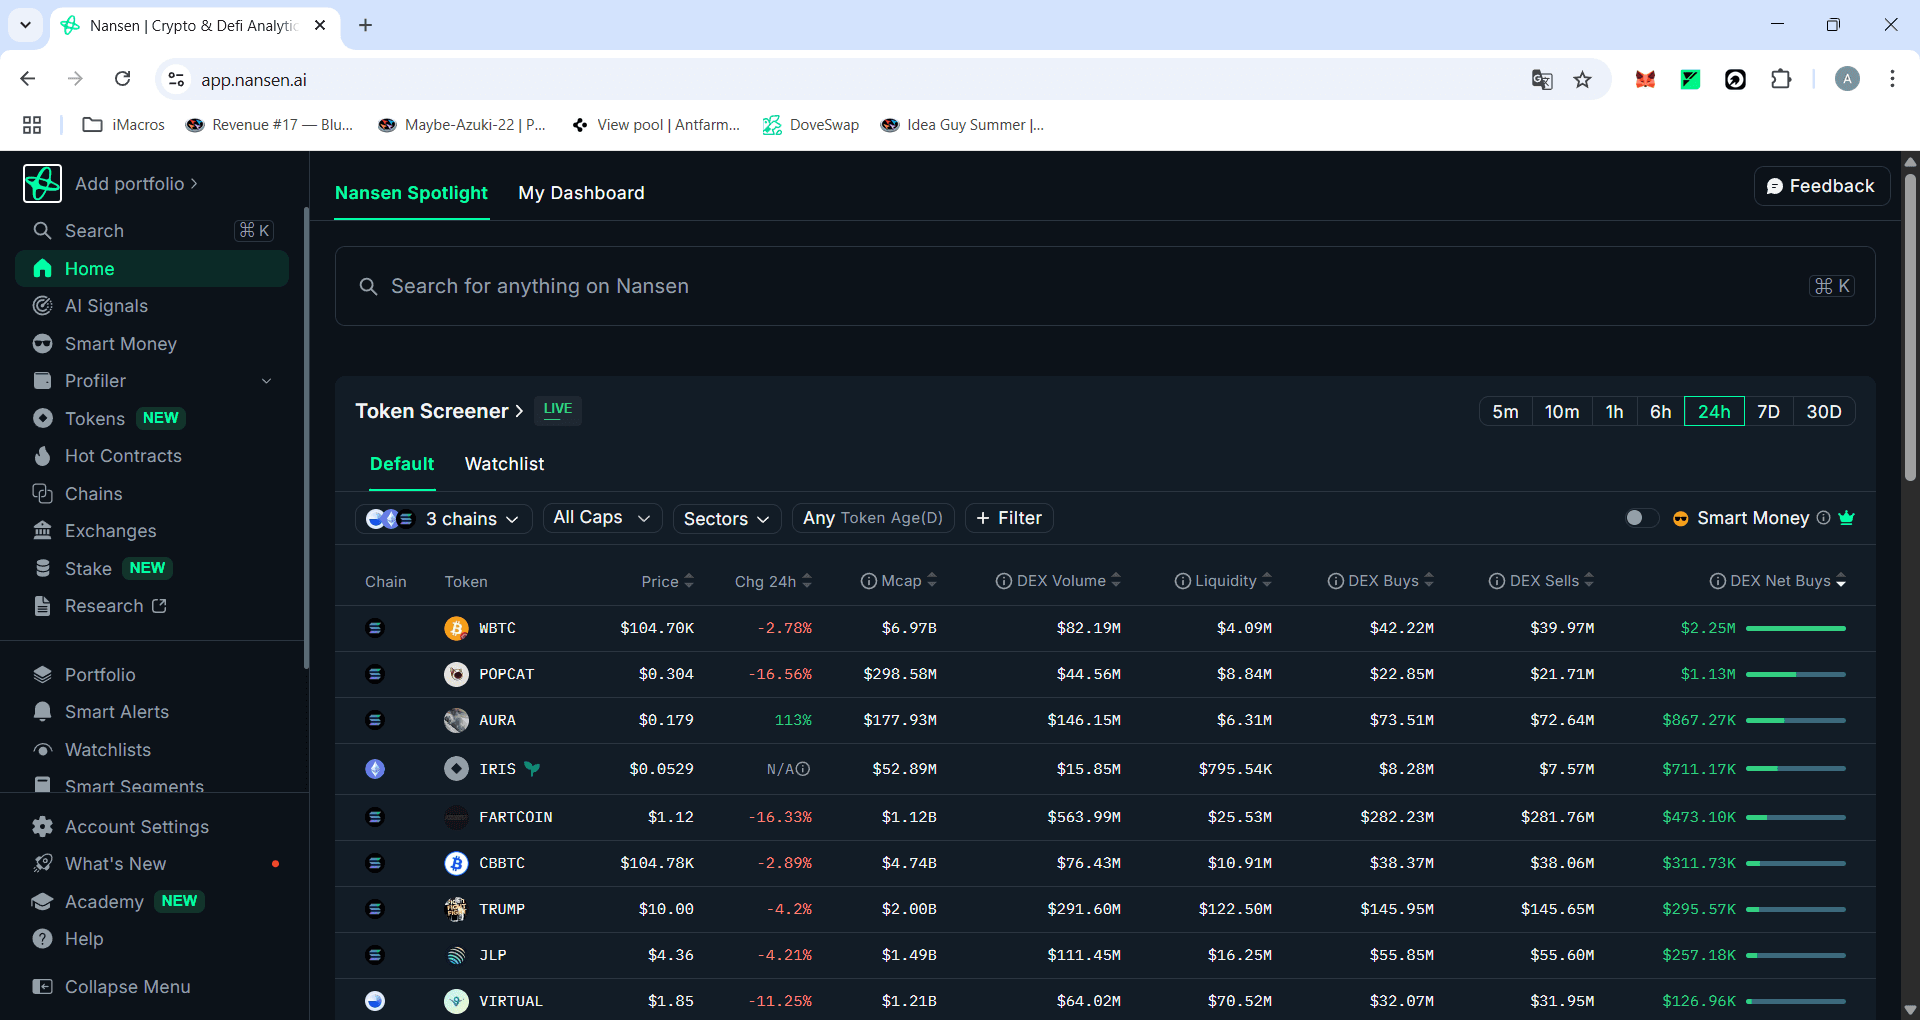Open Account Settings gear item
Viewport: 1920px width, 1020px height.
pyautogui.click(x=137, y=827)
